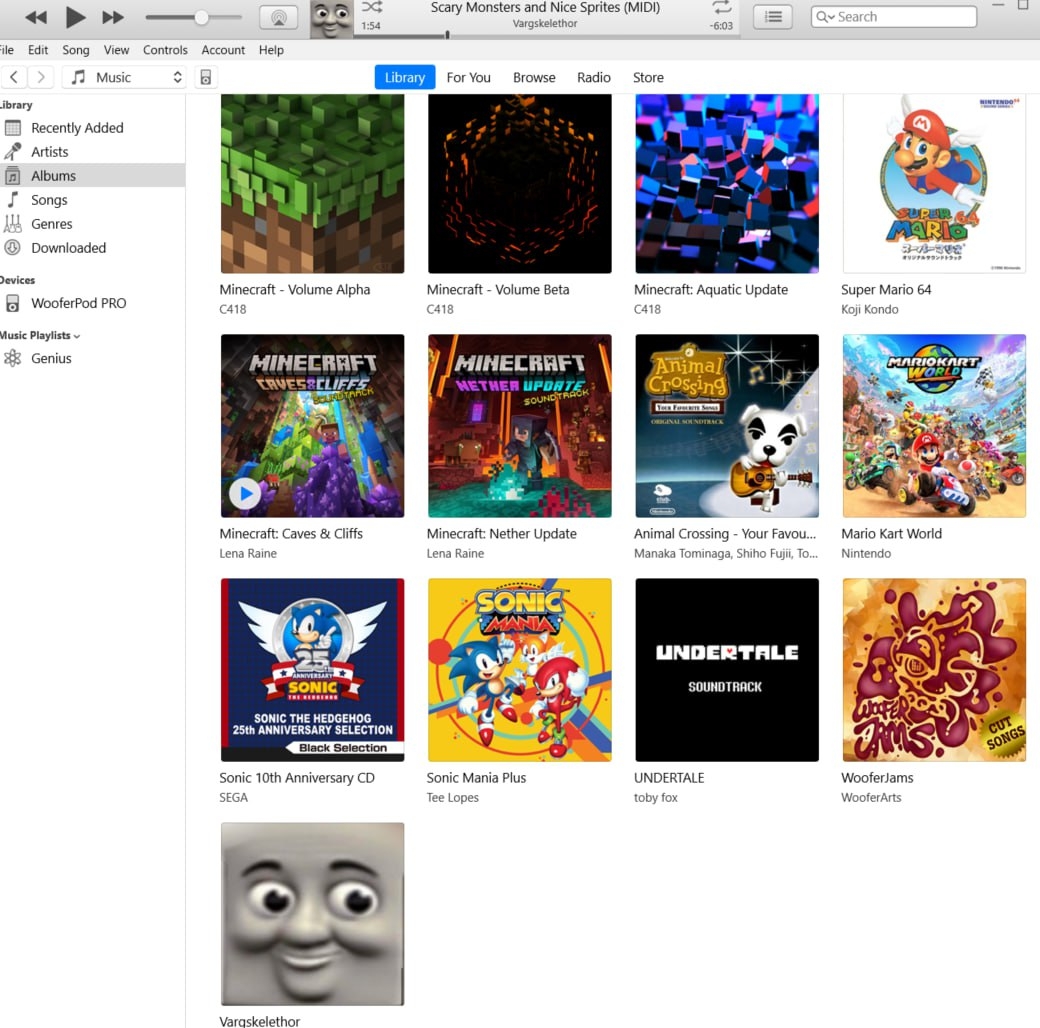Click the Play button in the top bar

[75, 17]
